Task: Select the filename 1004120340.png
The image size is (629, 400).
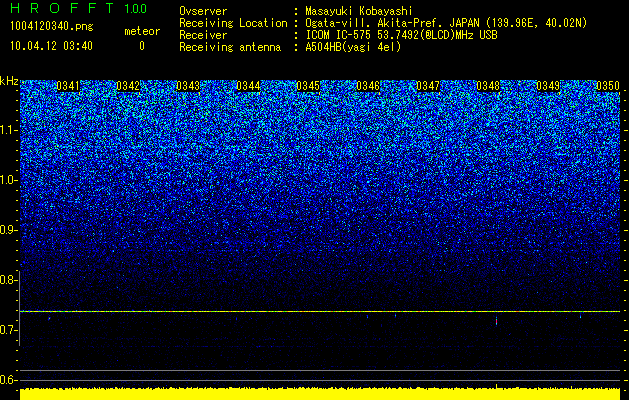Action: point(52,27)
